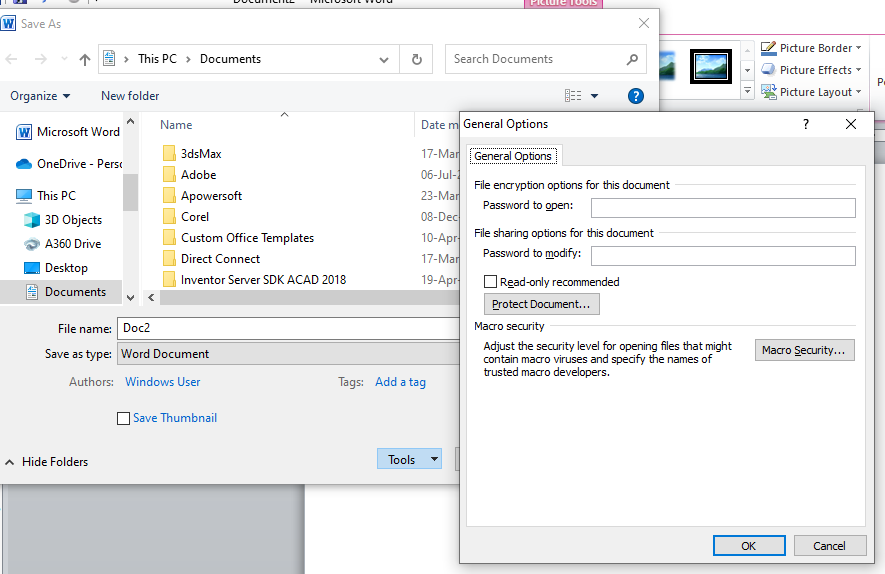
Task: Open the Tools dropdown menu
Action: coord(409,459)
